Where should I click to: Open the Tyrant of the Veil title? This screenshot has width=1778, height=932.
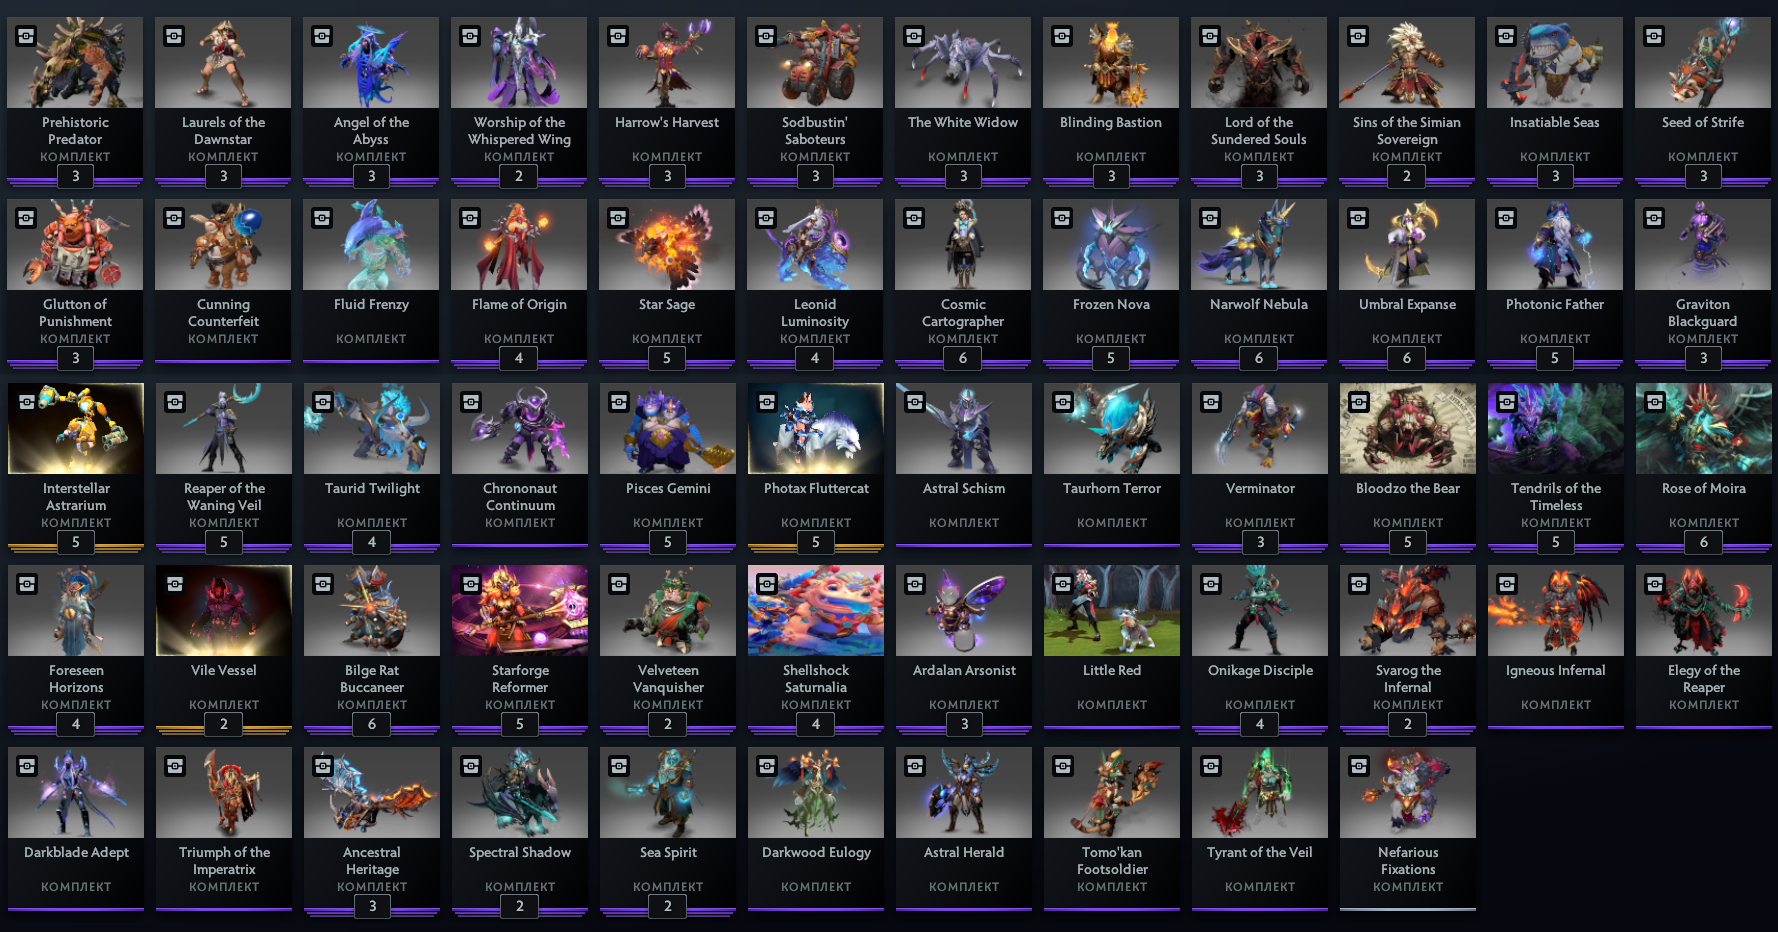(1260, 853)
